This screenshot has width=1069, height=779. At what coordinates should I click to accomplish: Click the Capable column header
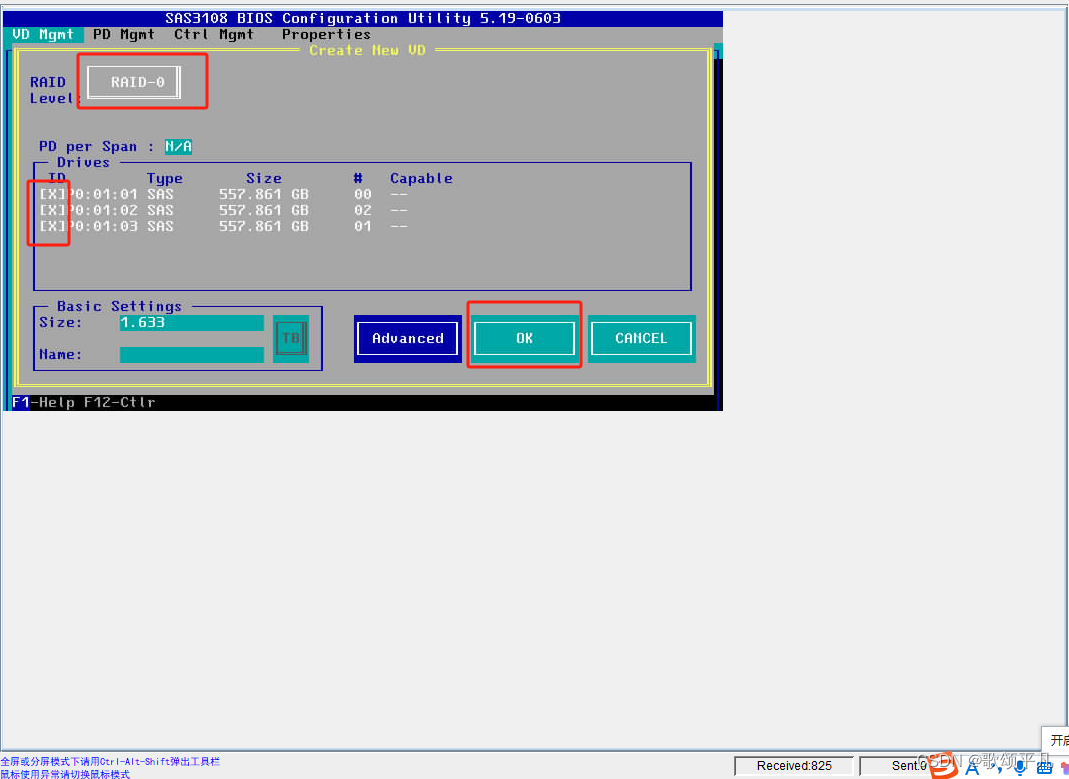click(x=421, y=179)
